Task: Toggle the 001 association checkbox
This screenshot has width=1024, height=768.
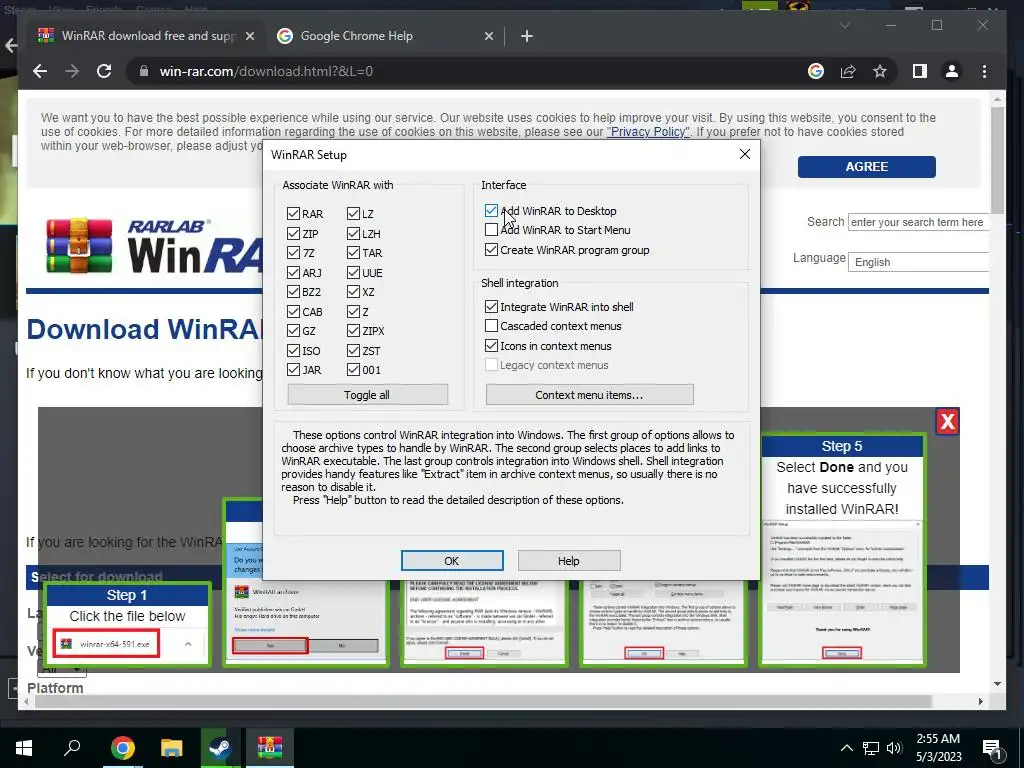Action: tap(353, 370)
